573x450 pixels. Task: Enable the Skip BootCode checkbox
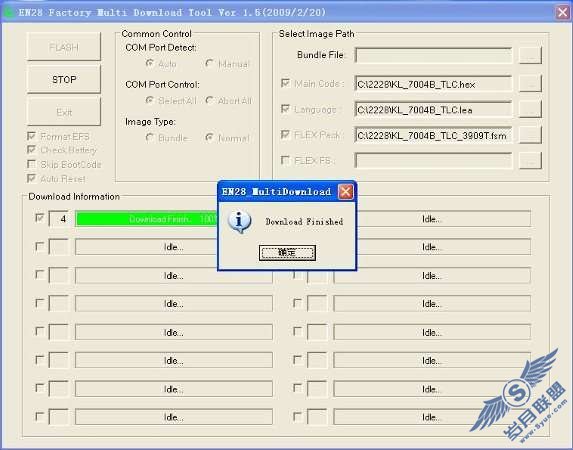pyautogui.click(x=32, y=164)
